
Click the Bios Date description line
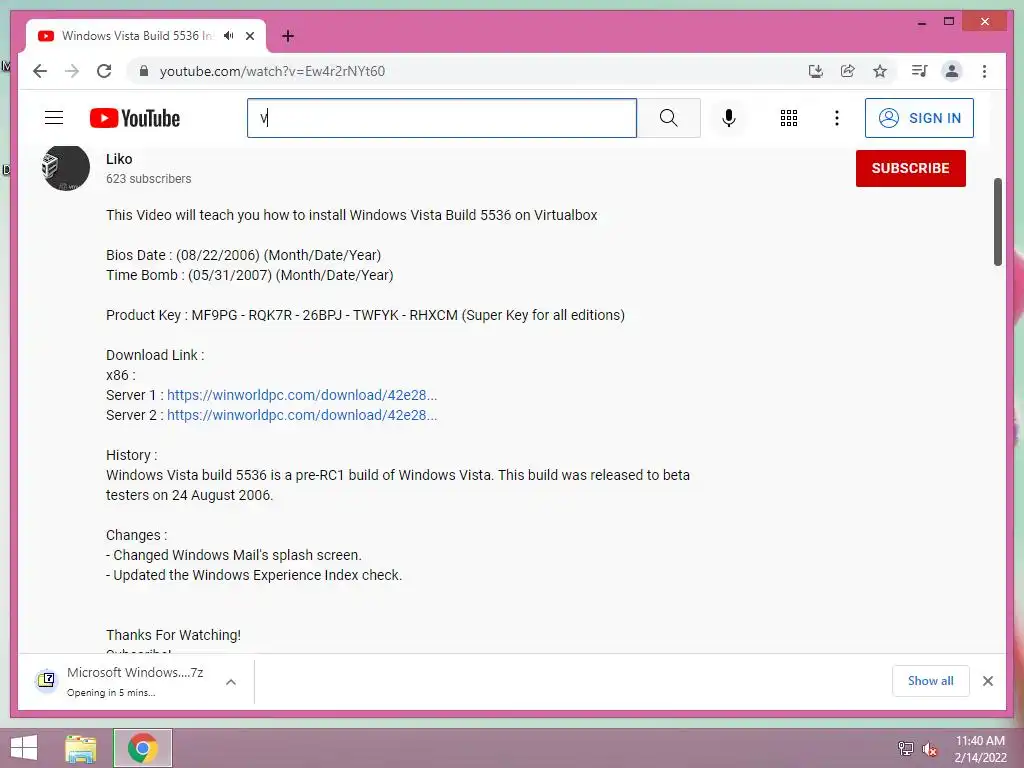pyautogui.click(x=244, y=255)
